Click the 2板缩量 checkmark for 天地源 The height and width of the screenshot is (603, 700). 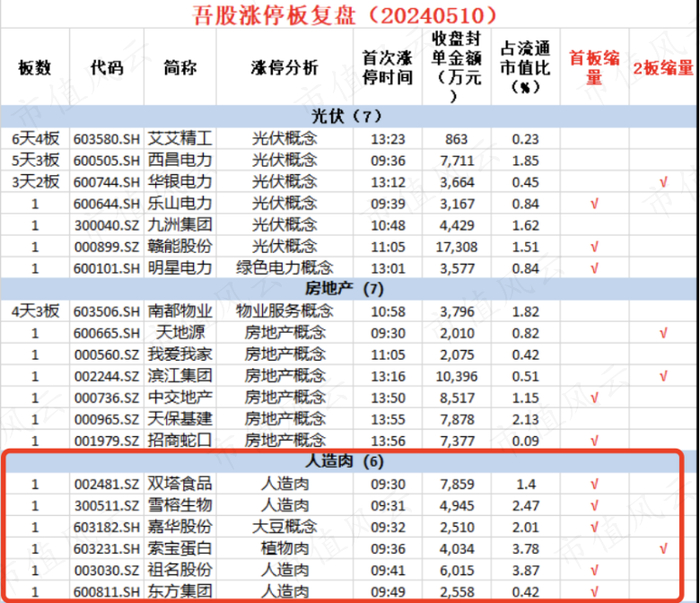pos(663,333)
